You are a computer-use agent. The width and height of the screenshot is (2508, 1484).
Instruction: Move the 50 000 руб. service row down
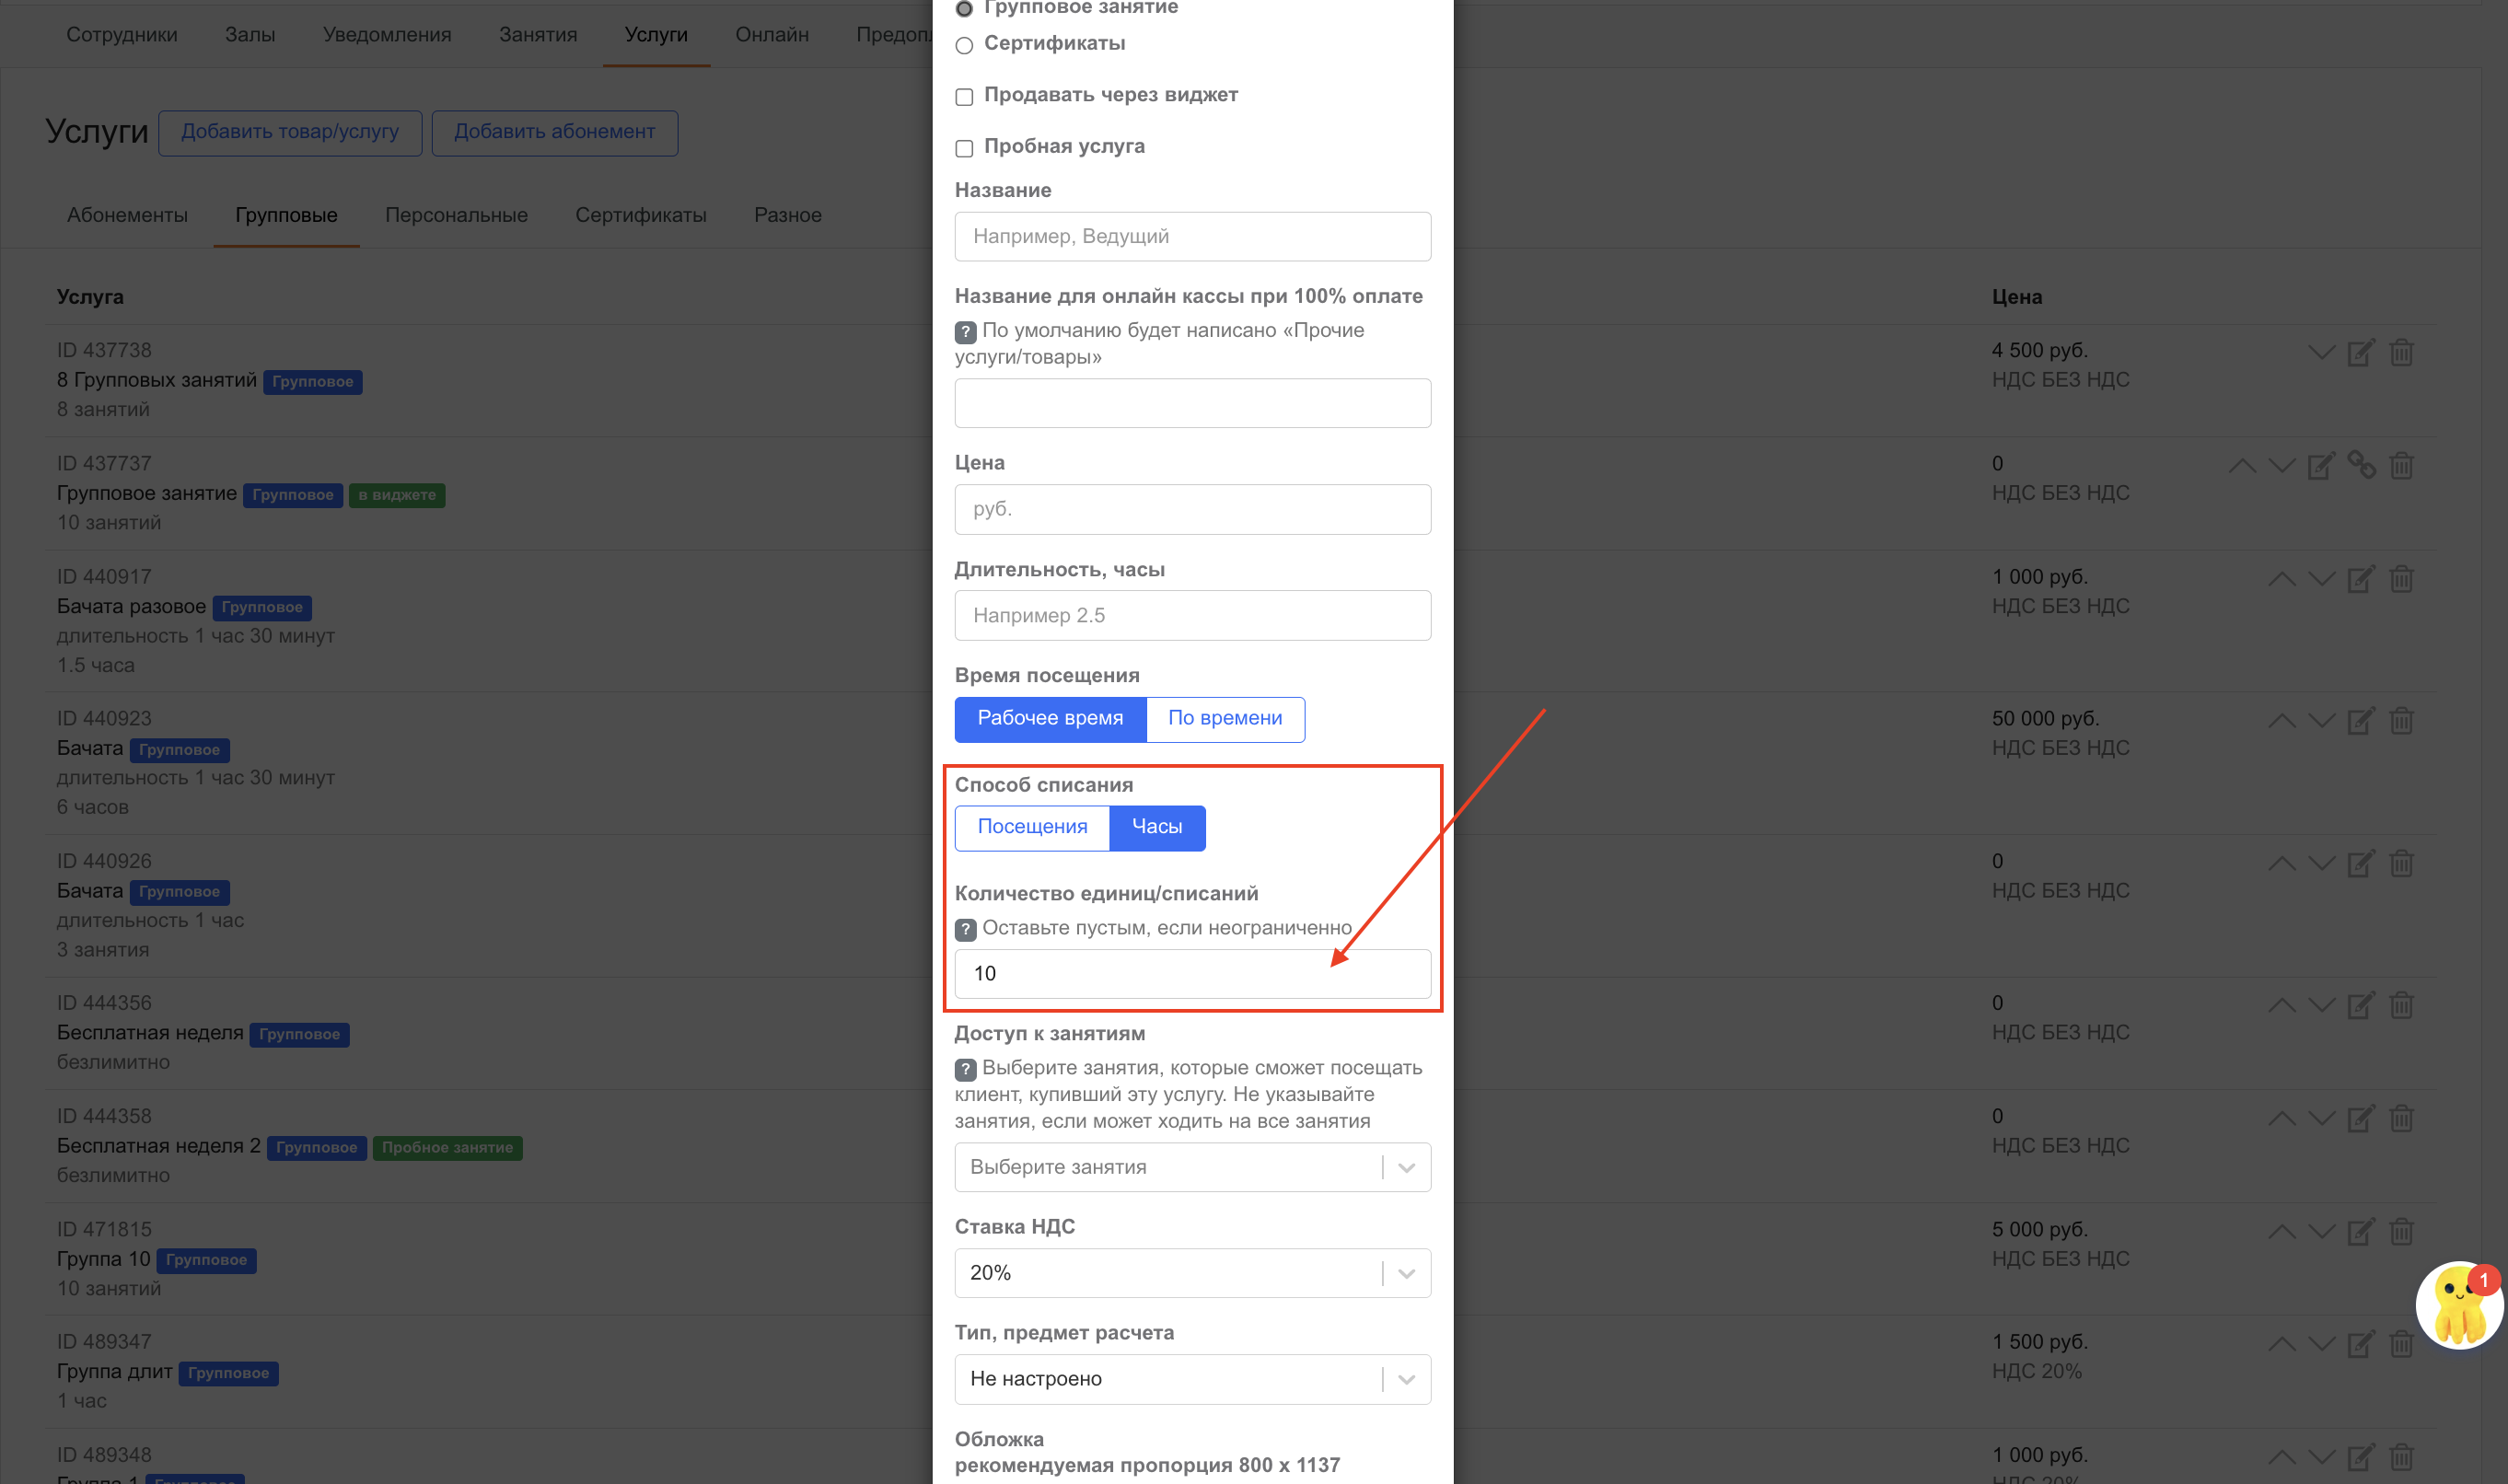tap(2321, 721)
